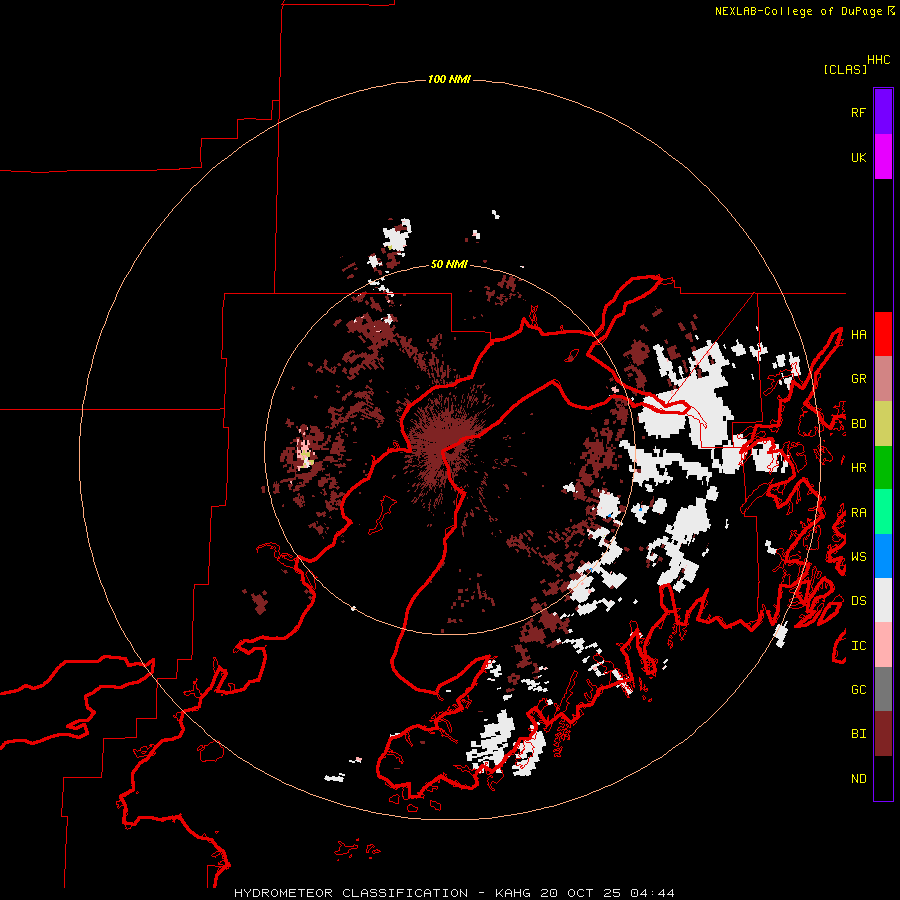Click the RF purple legend swatch
Screen dimensions: 900x900
tap(883, 112)
